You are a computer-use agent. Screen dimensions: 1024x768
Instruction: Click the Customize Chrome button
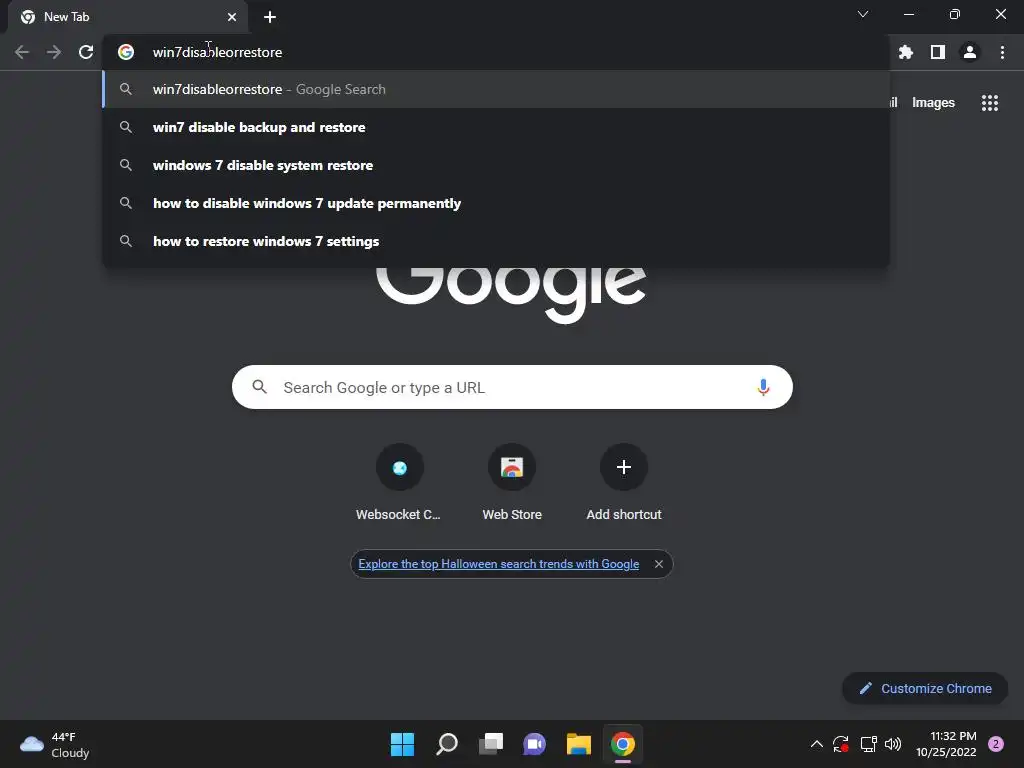point(925,688)
